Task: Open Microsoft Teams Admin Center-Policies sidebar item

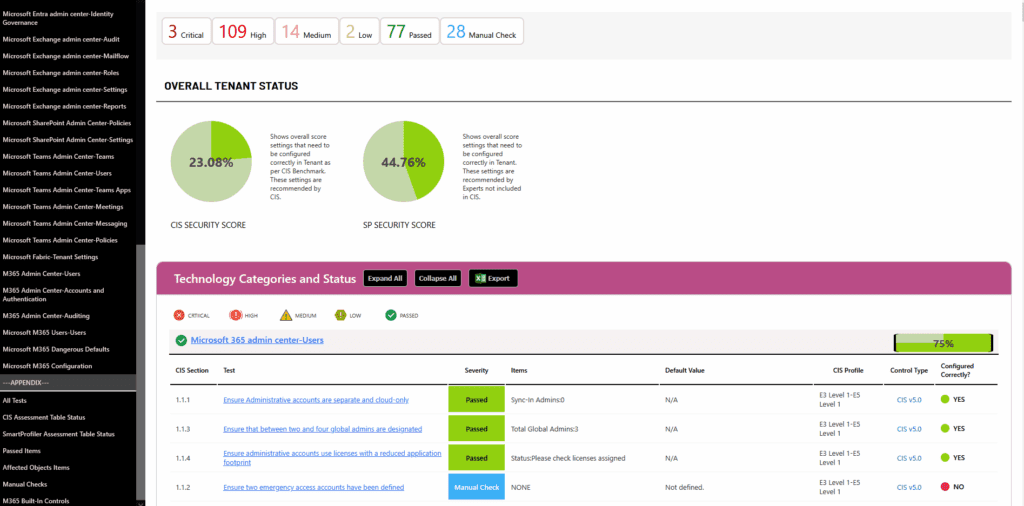Action: tap(60, 240)
